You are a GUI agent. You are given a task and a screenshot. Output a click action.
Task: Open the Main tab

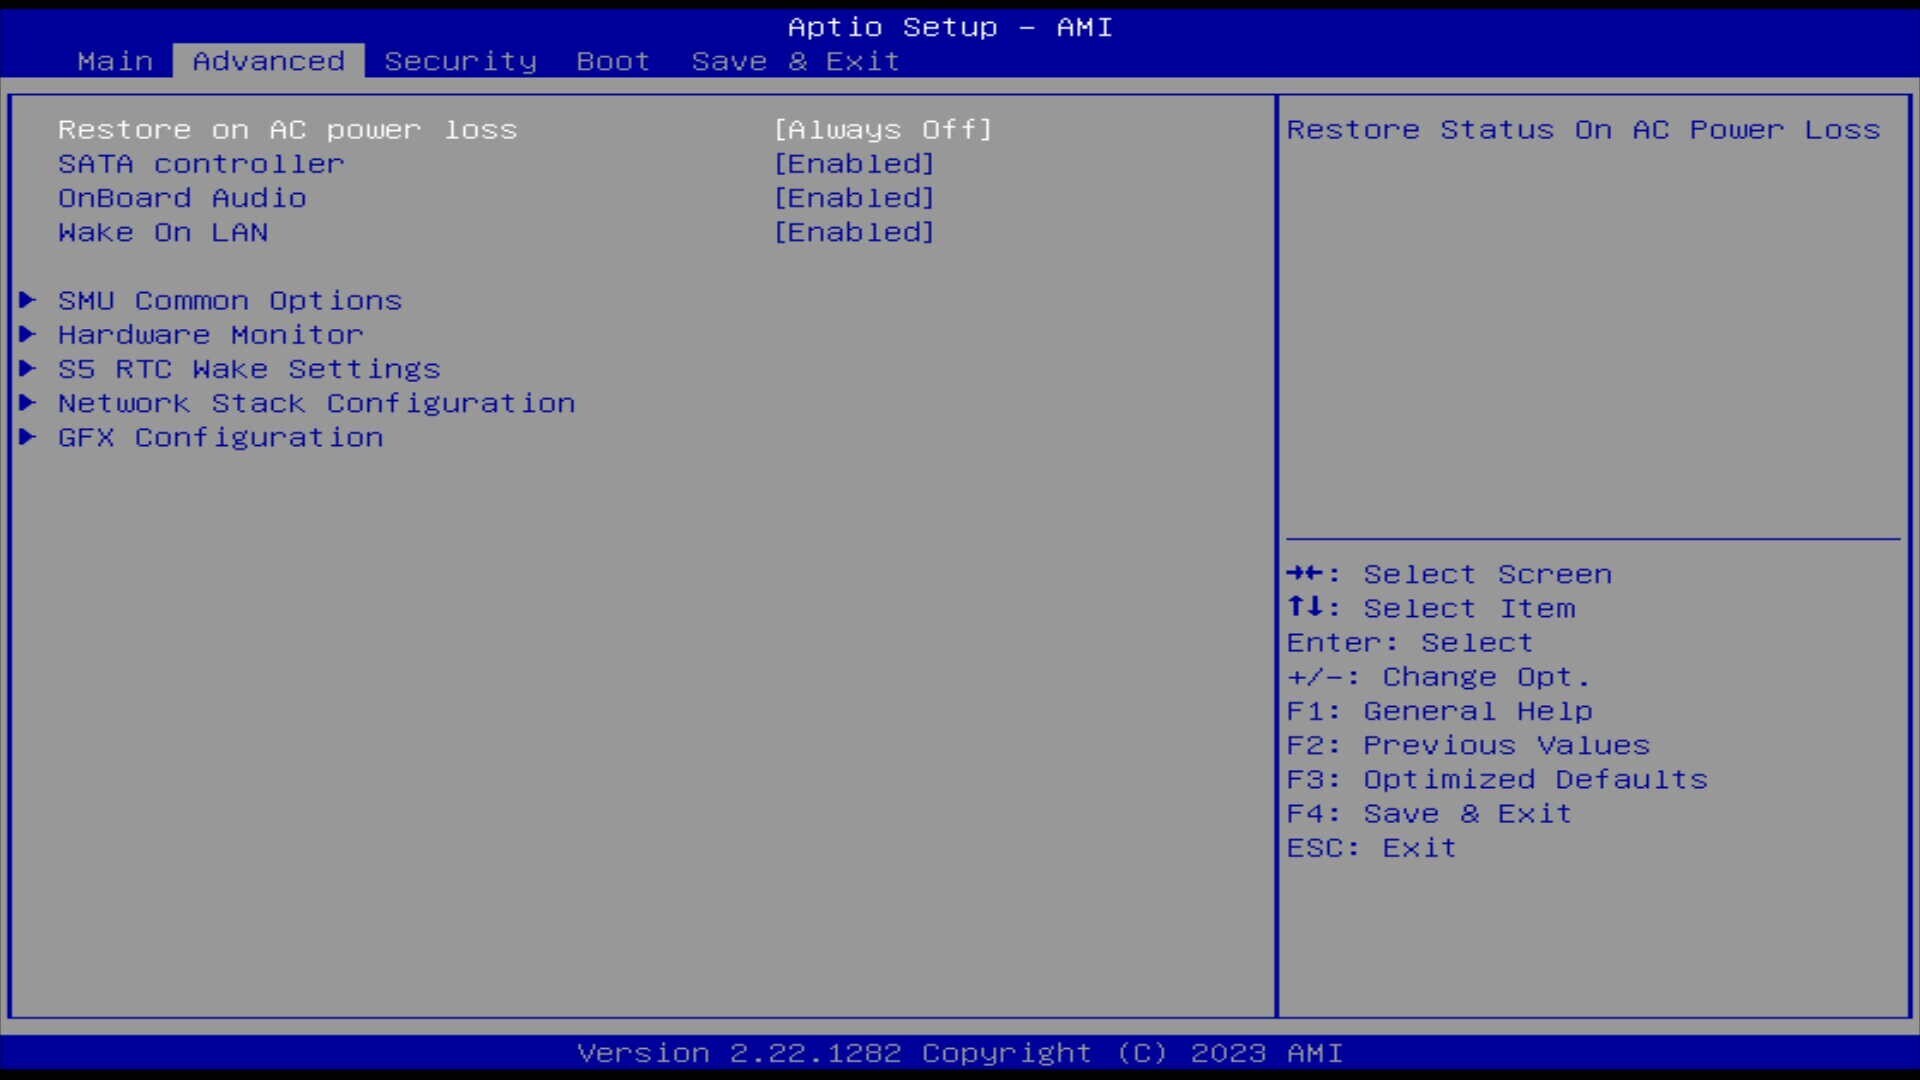pos(115,61)
